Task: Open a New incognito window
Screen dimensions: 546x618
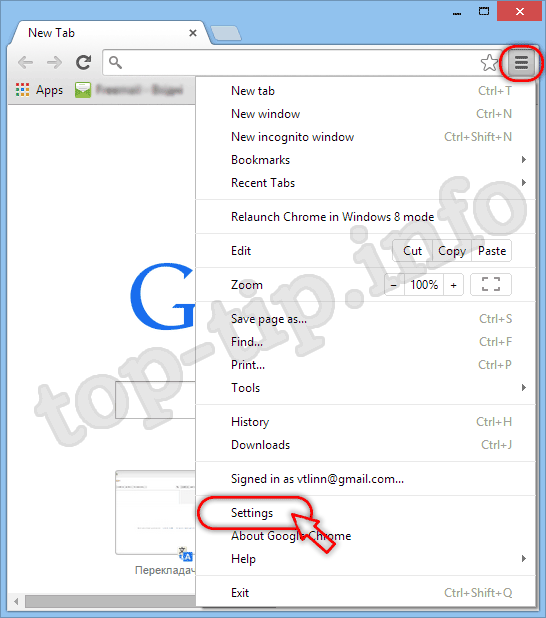Action: point(365,137)
